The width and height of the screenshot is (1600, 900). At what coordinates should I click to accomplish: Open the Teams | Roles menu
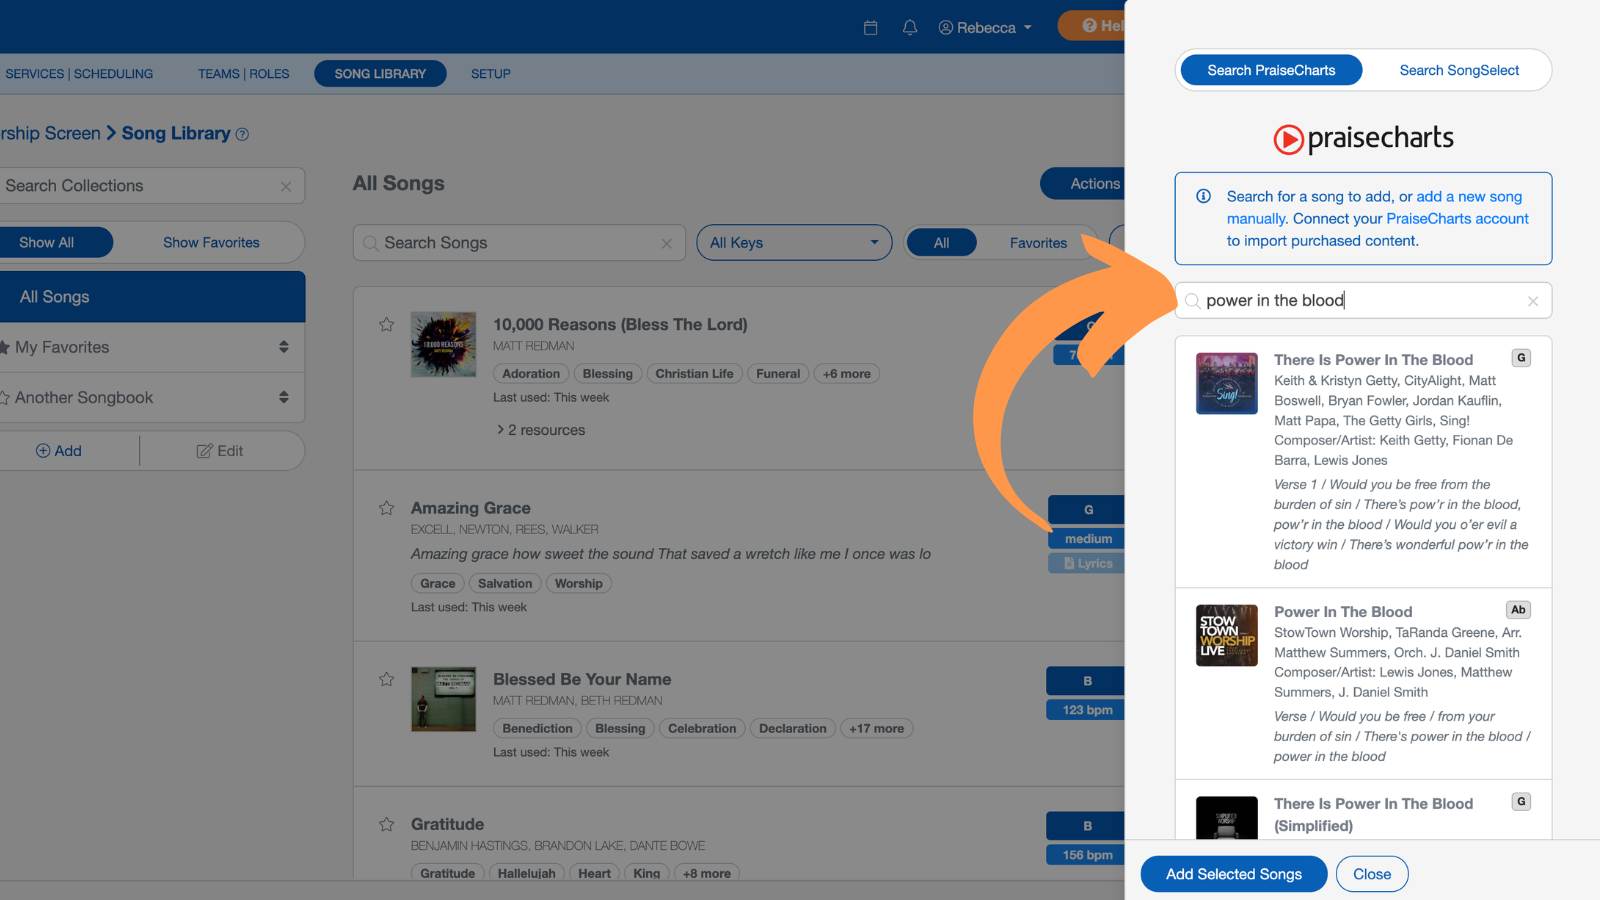(x=243, y=74)
